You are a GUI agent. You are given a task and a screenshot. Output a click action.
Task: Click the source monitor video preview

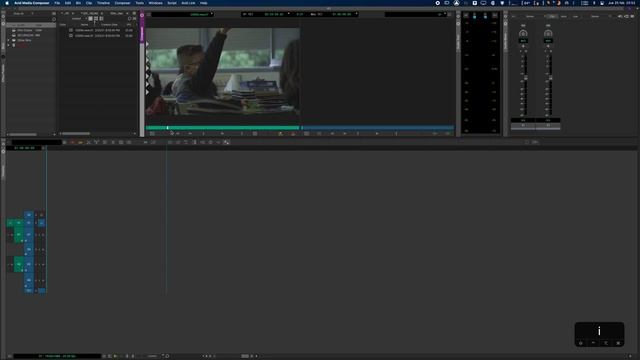[x=222, y=71]
